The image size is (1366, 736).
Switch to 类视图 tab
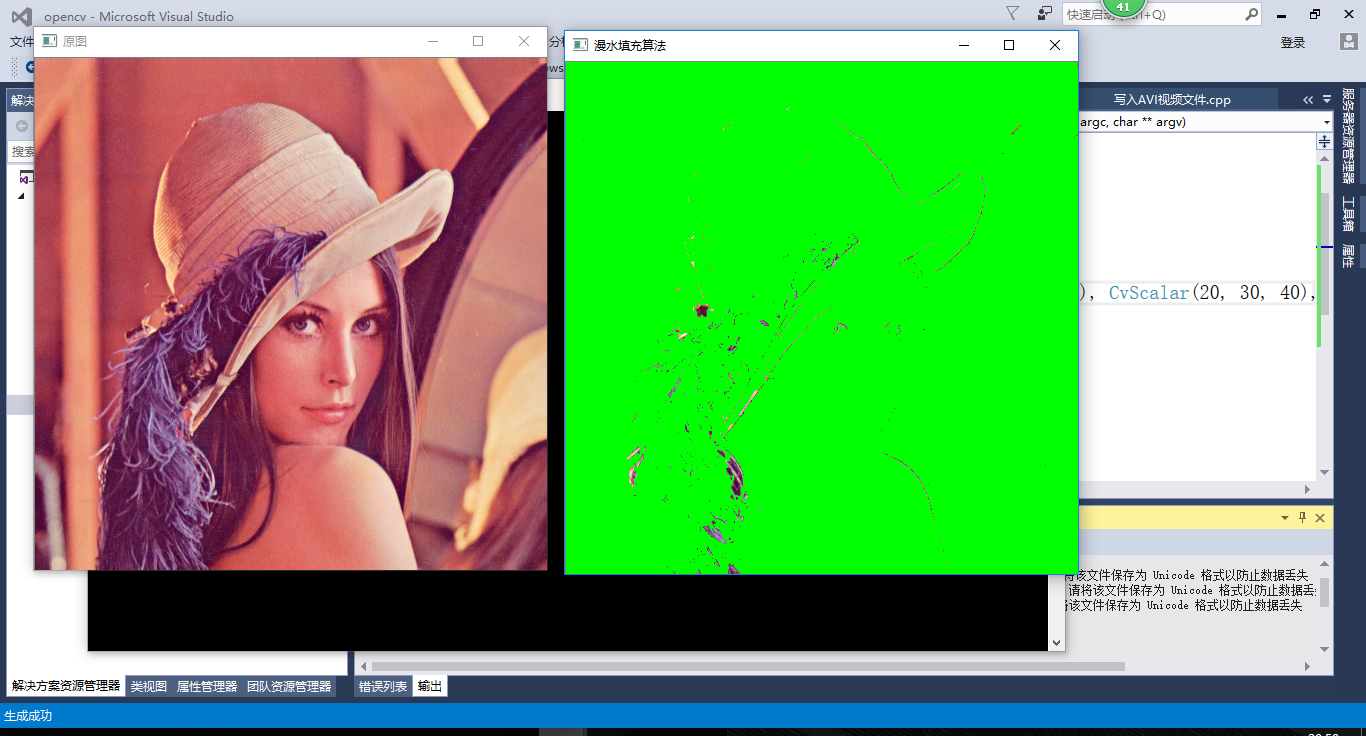tap(149, 686)
